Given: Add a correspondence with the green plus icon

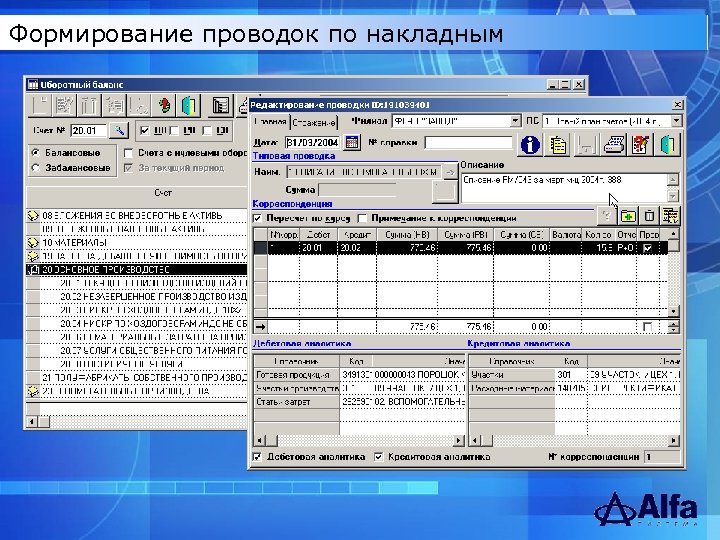Looking at the screenshot, I should pyautogui.click(x=628, y=215).
